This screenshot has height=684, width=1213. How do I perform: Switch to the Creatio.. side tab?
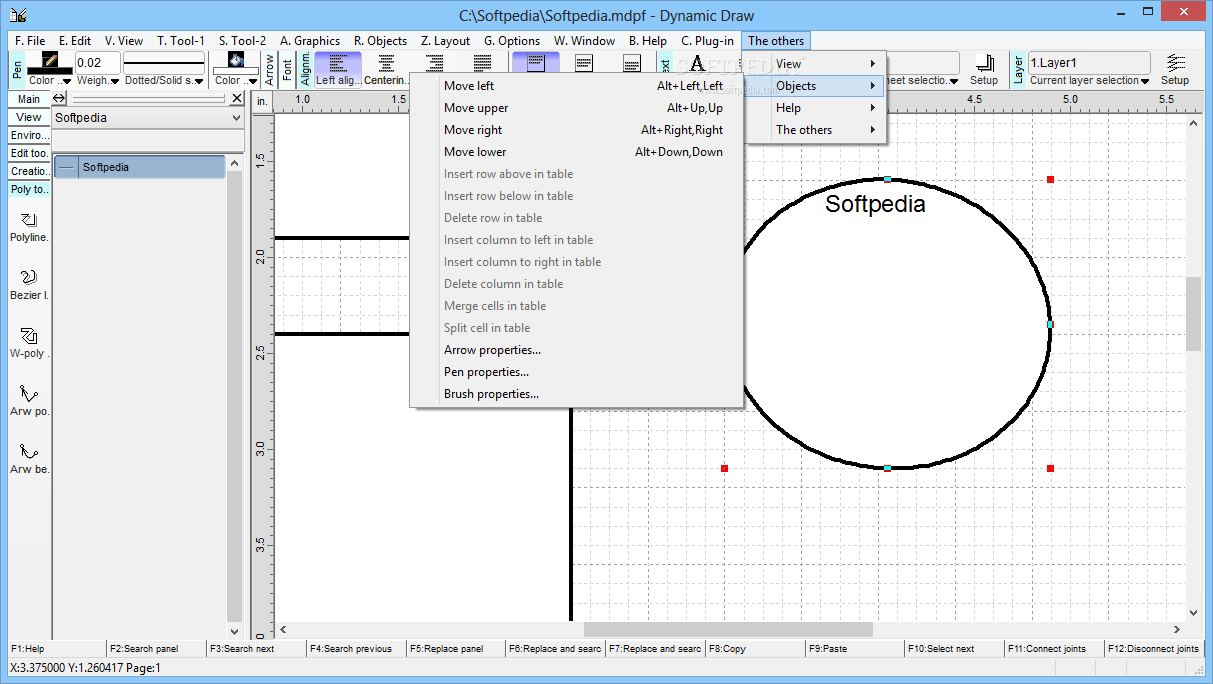tap(29, 171)
